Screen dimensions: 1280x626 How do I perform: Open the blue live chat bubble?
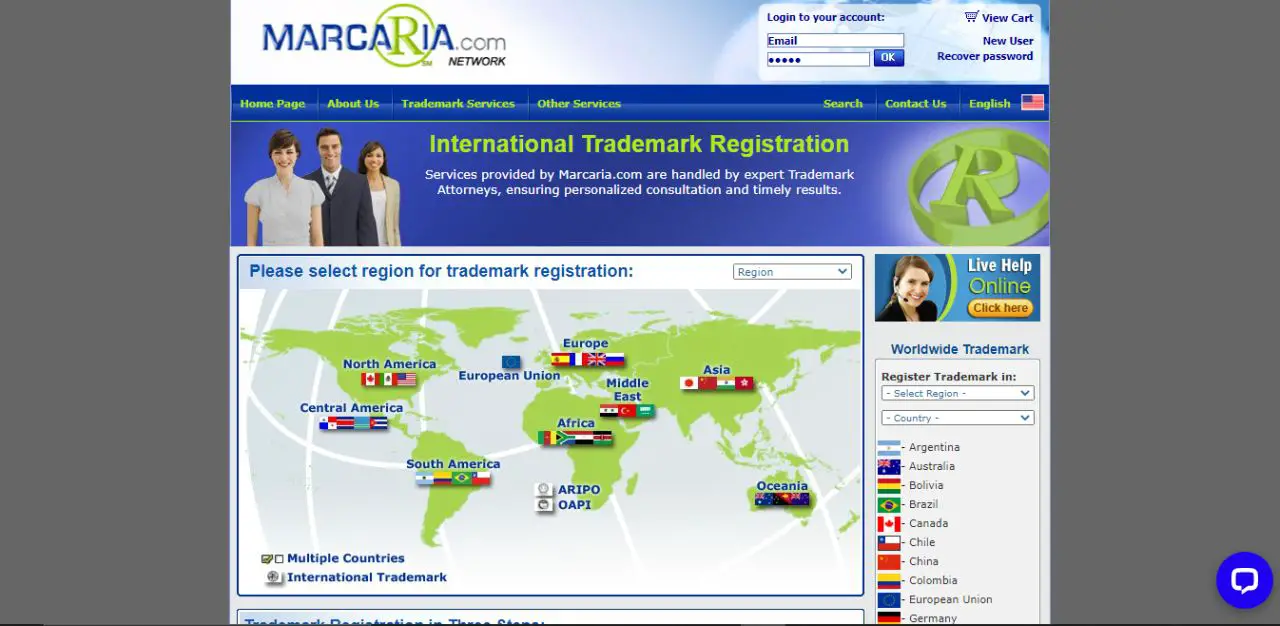(x=1244, y=580)
